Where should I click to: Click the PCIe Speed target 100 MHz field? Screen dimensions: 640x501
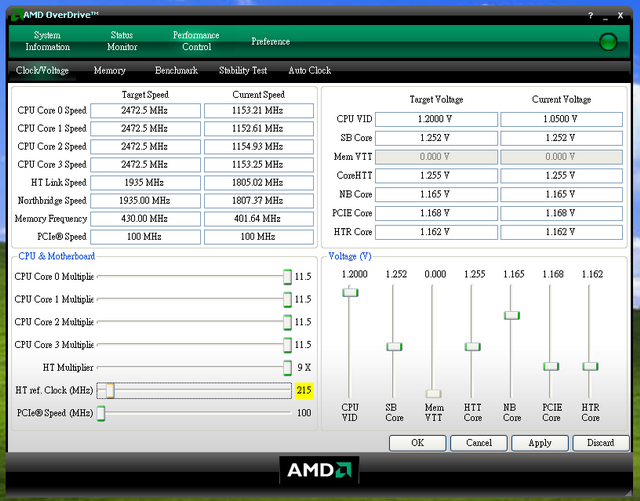145,237
